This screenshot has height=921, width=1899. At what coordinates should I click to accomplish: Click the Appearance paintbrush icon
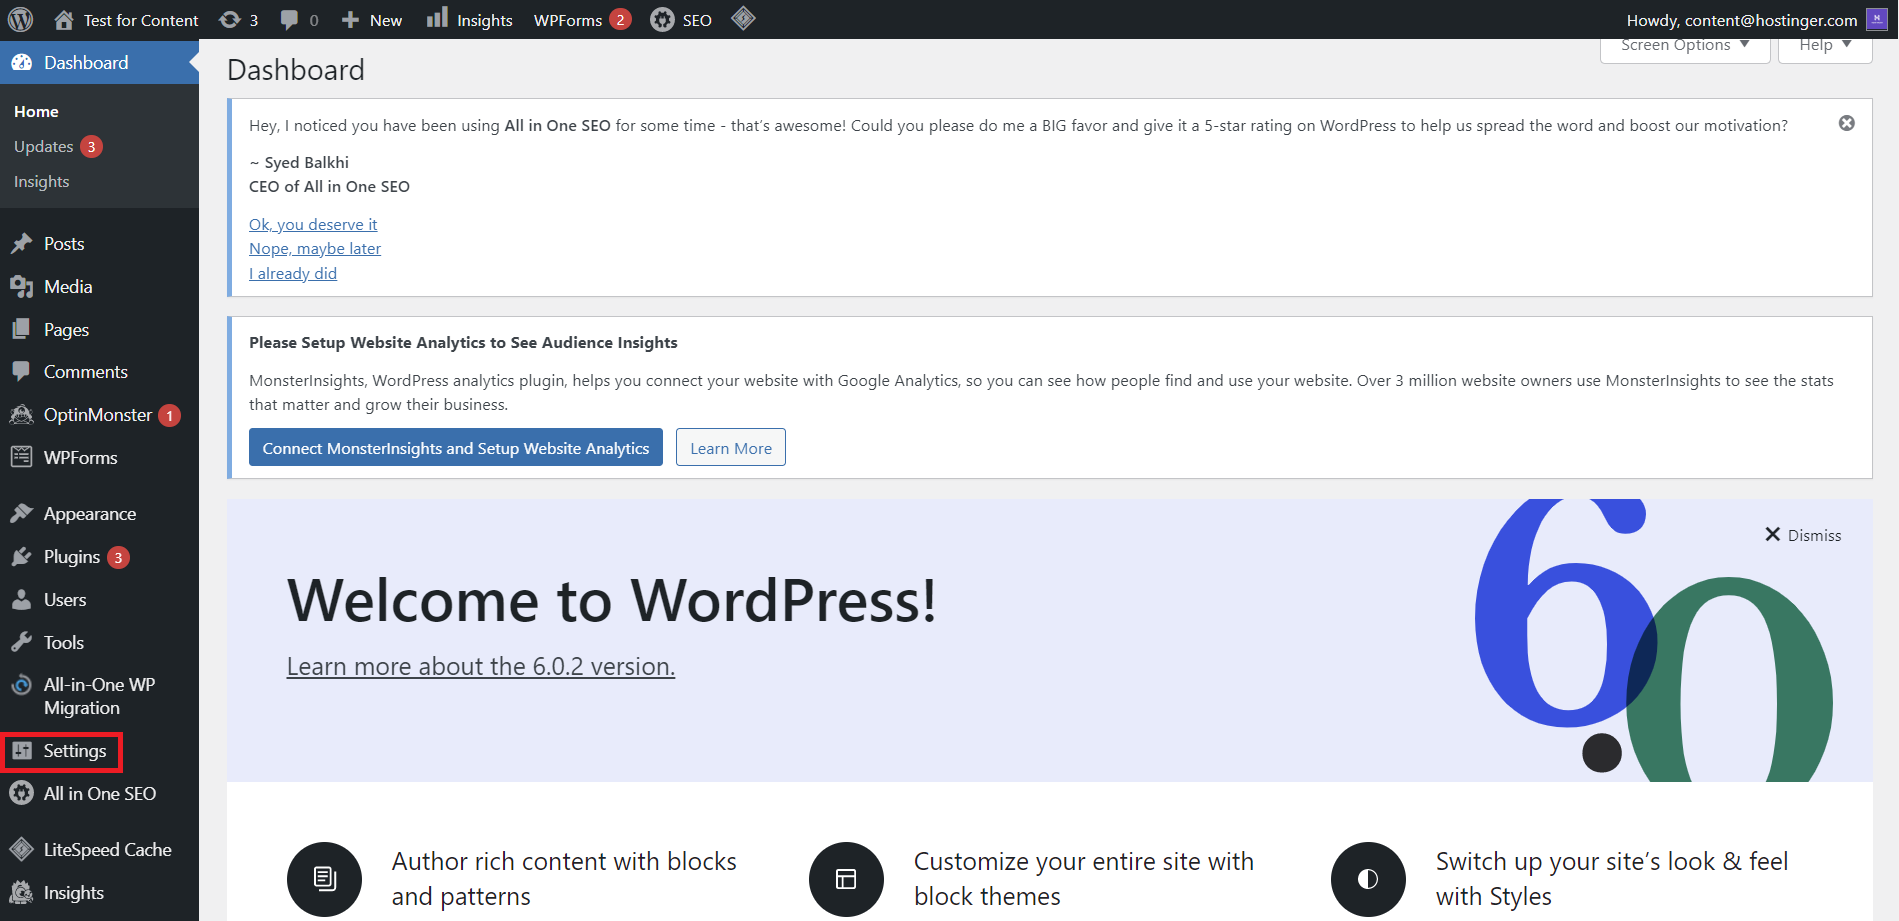pyautogui.click(x=22, y=513)
